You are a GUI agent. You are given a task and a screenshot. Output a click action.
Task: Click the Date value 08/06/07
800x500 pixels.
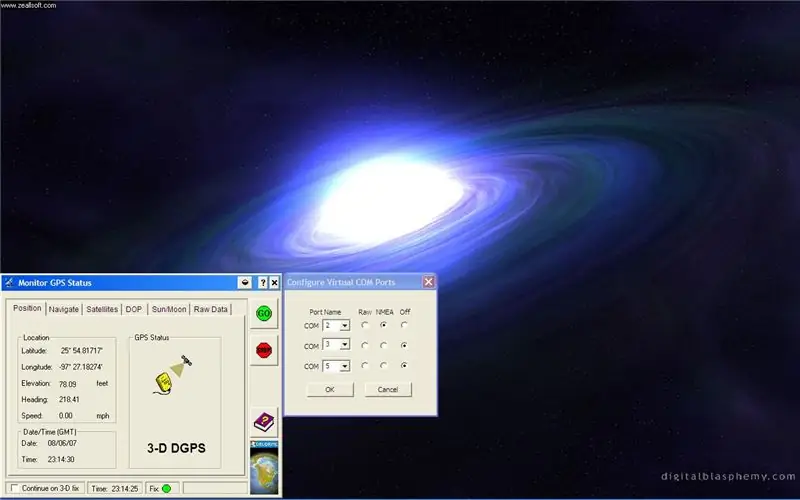click(x=62, y=443)
